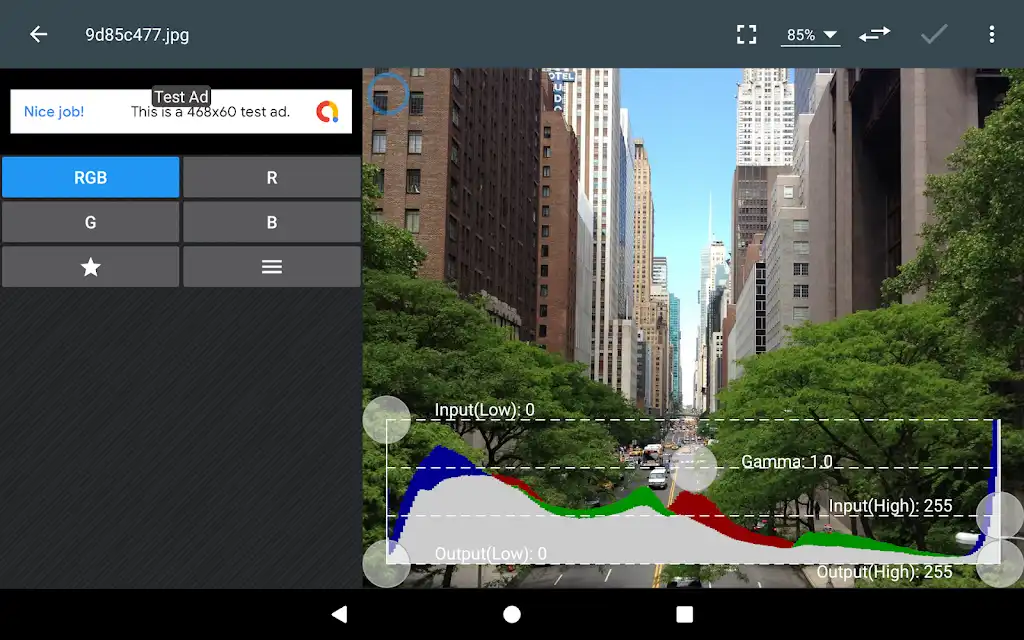Screen dimensions: 1024x640
Task: Tap the Android recent apps square
Action: [x=684, y=615]
